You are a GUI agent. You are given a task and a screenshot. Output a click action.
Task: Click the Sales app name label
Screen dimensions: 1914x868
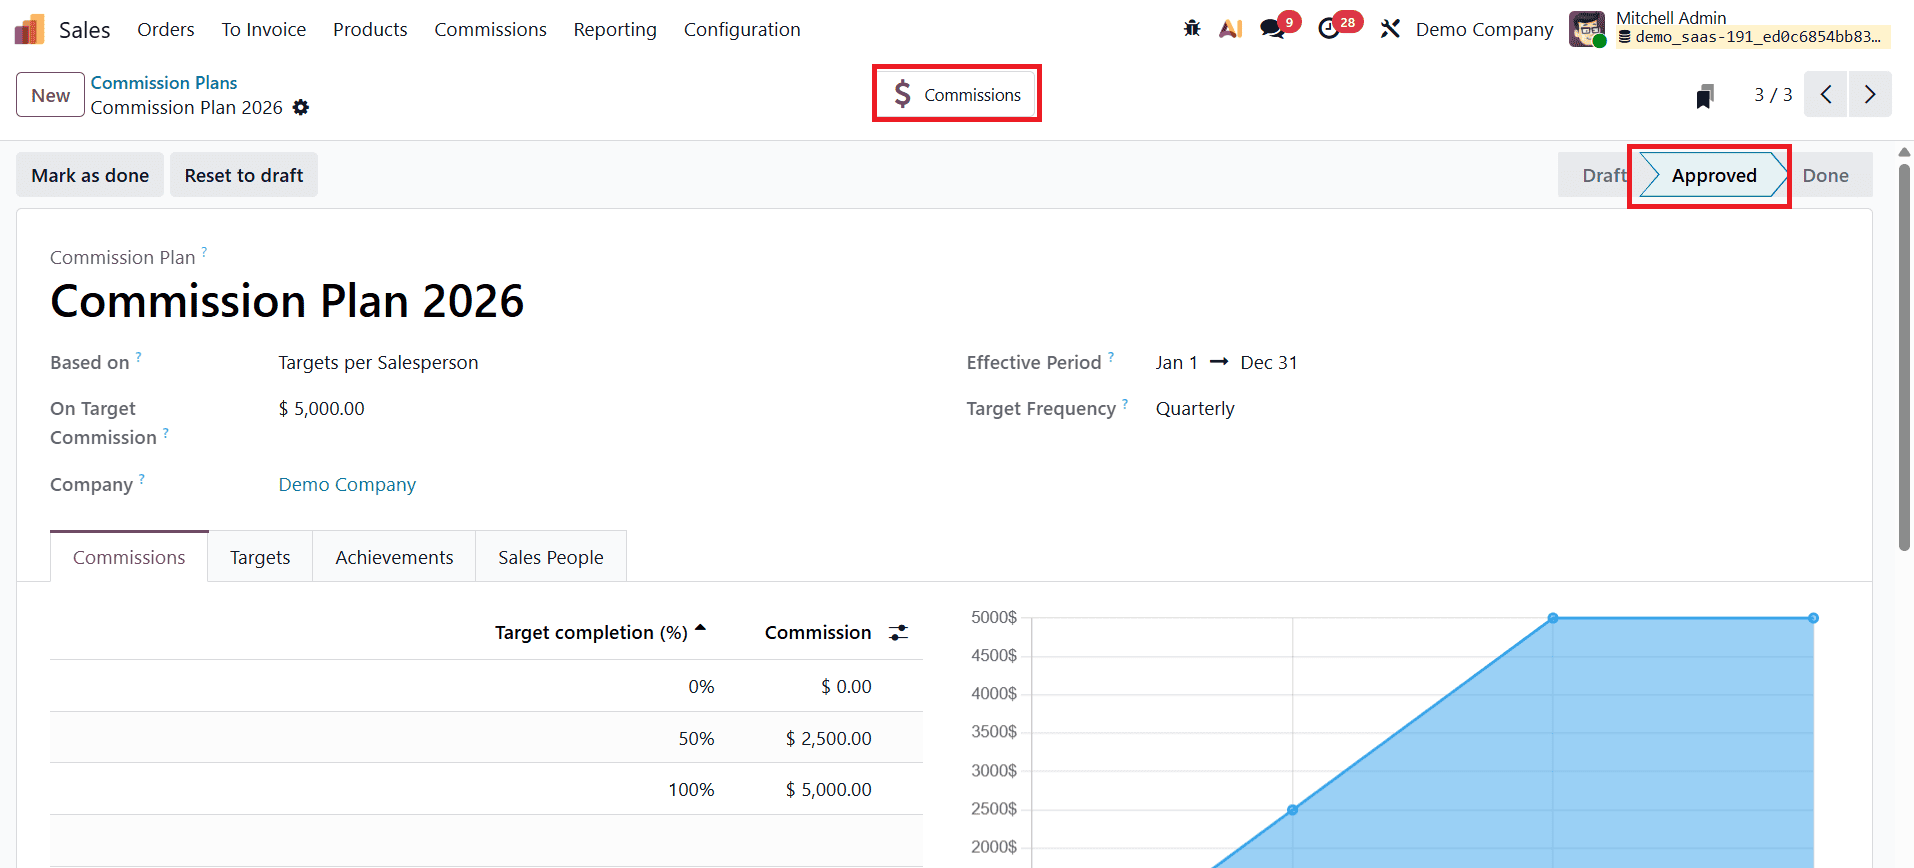tap(85, 30)
